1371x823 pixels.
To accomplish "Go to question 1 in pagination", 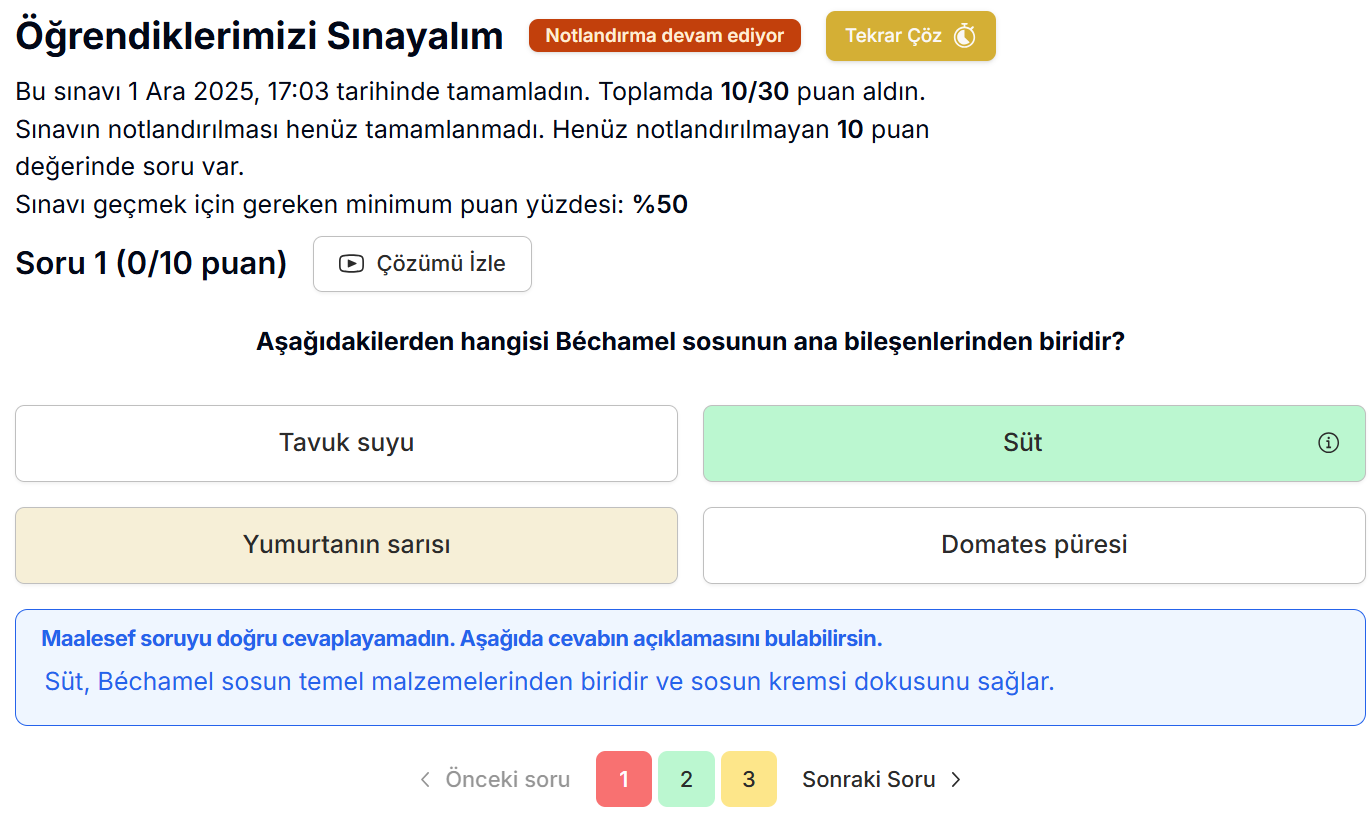I will [x=624, y=779].
